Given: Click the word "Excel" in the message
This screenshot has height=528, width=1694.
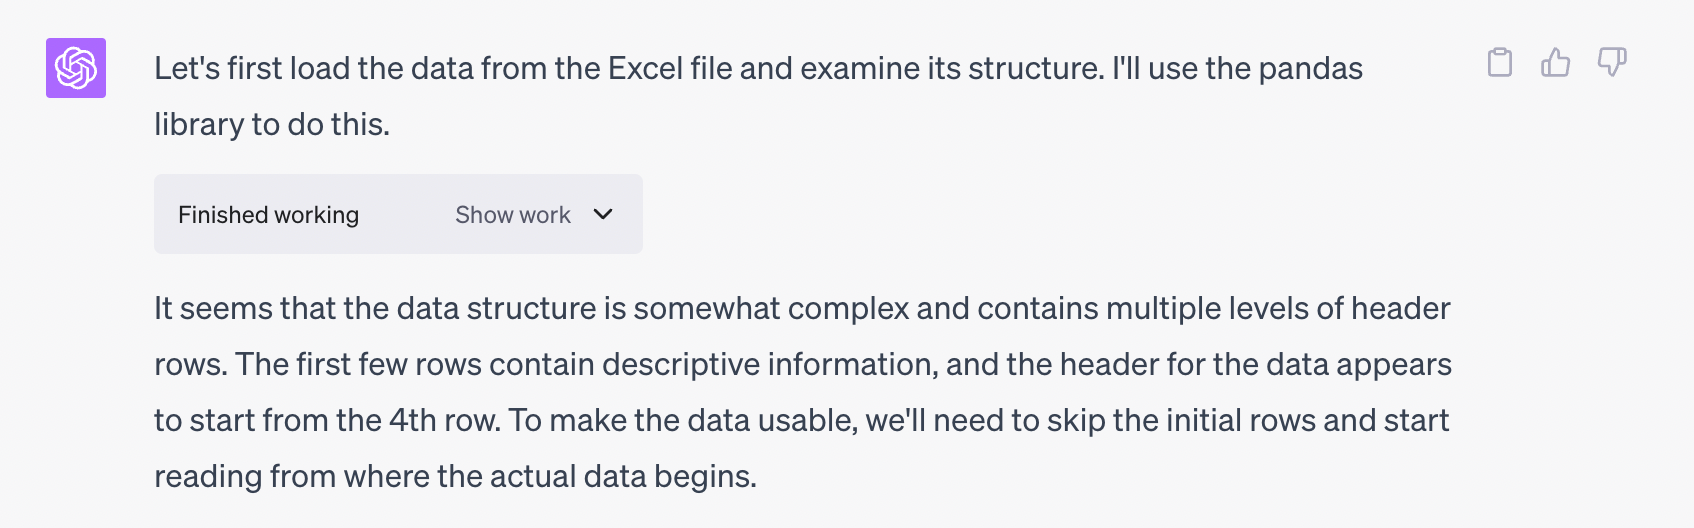Looking at the screenshot, I should coord(645,69).
